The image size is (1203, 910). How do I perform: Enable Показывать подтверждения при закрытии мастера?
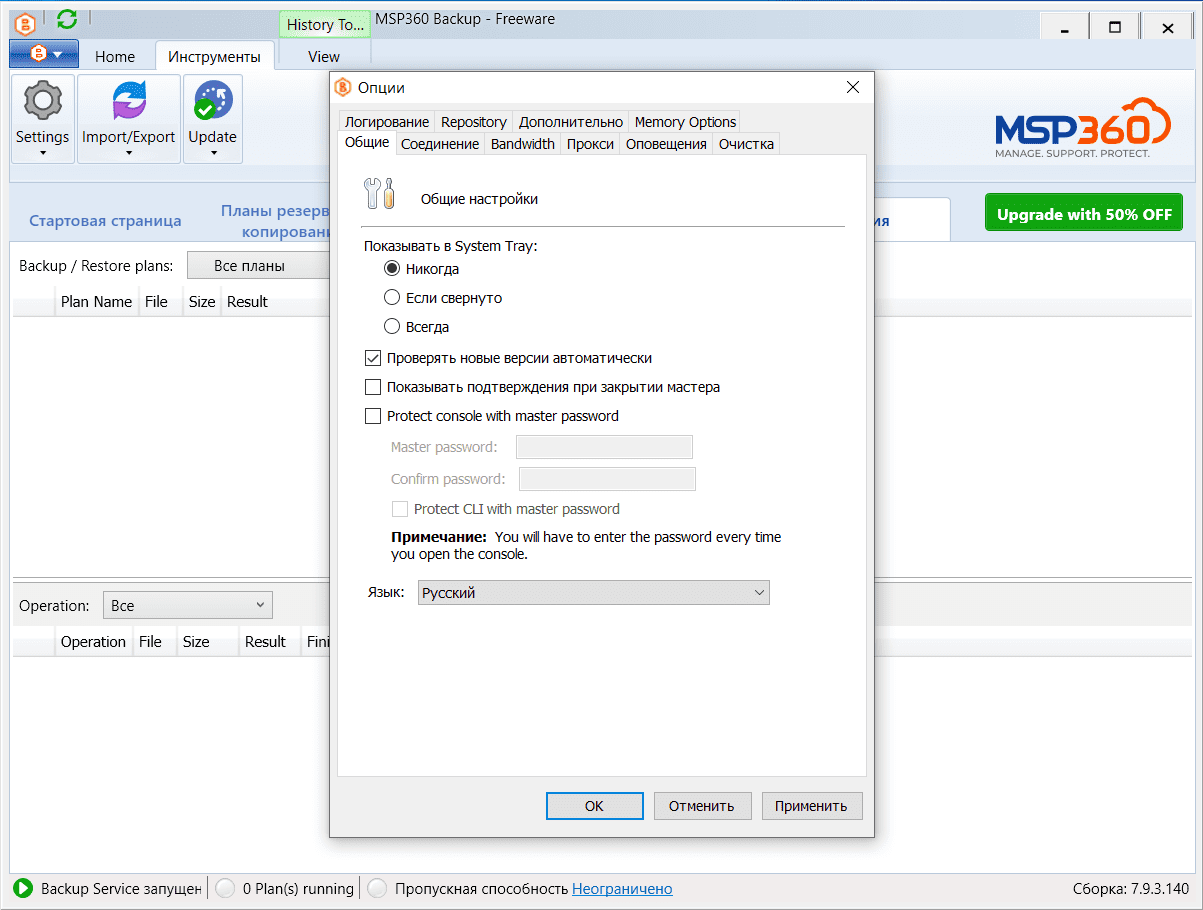[x=373, y=387]
